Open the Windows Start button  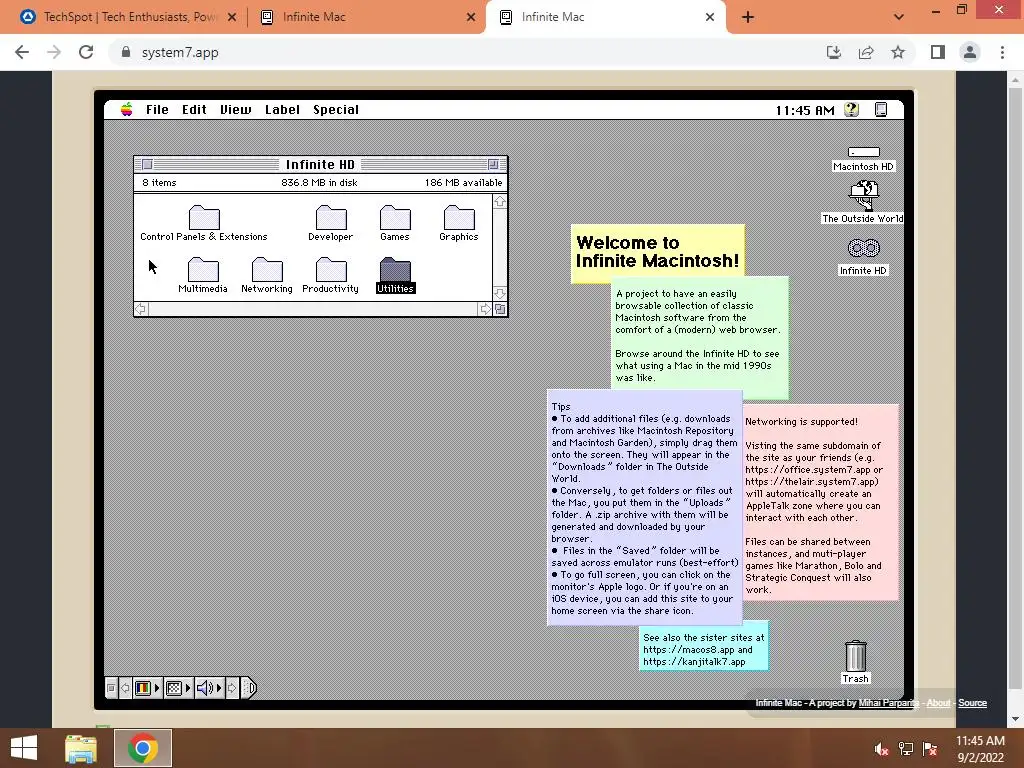[24, 748]
